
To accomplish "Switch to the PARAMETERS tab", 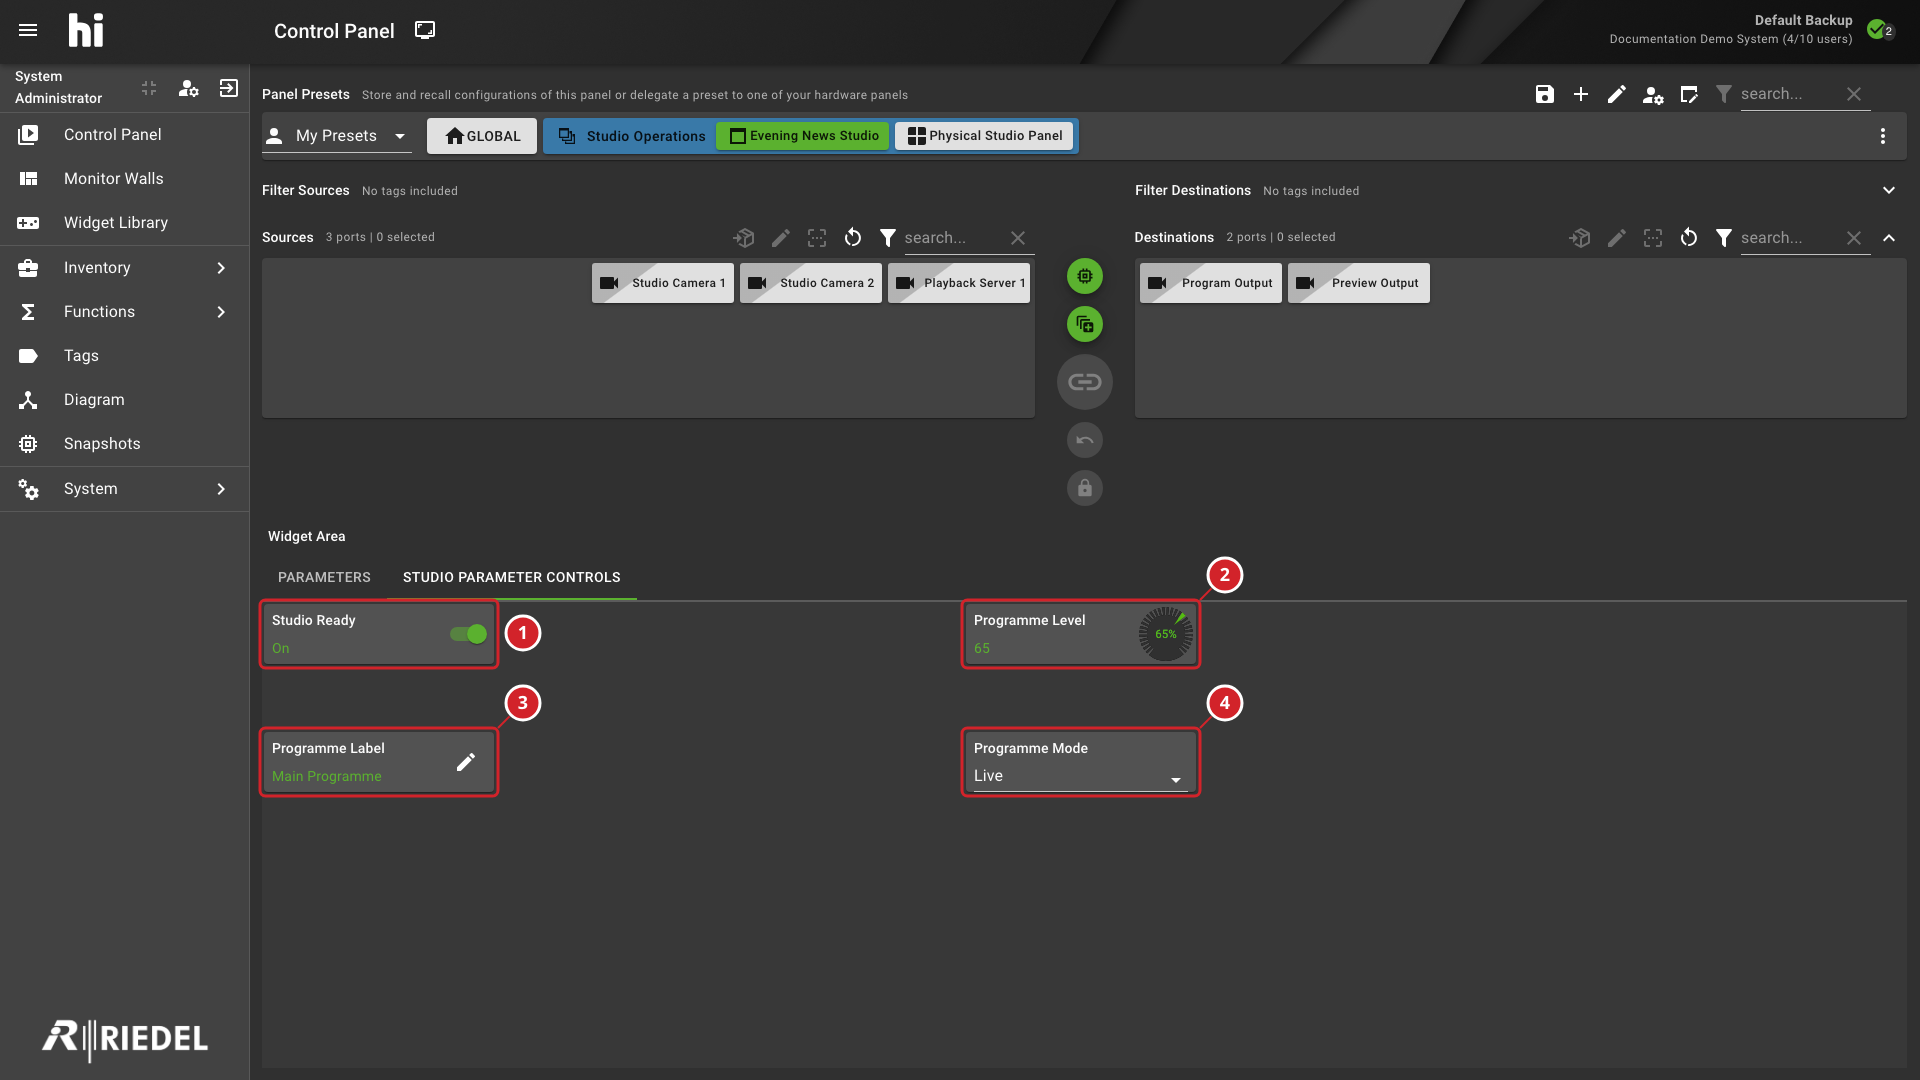I will 324,578.
